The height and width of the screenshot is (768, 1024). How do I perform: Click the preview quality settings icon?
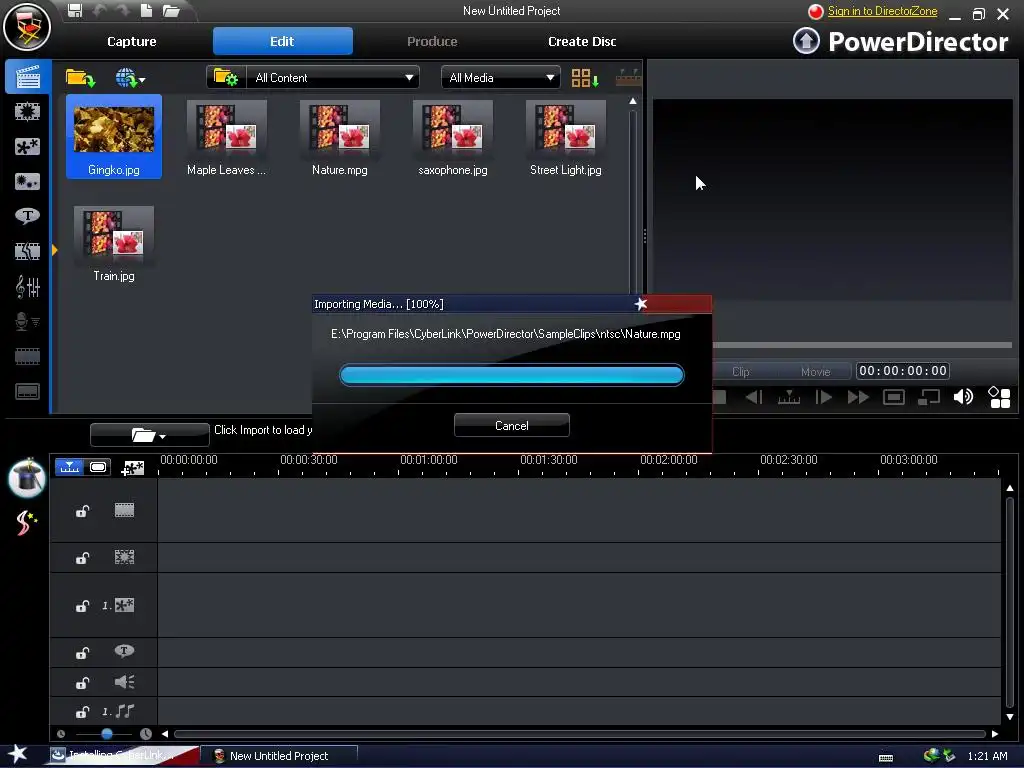click(x=999, y=397)
